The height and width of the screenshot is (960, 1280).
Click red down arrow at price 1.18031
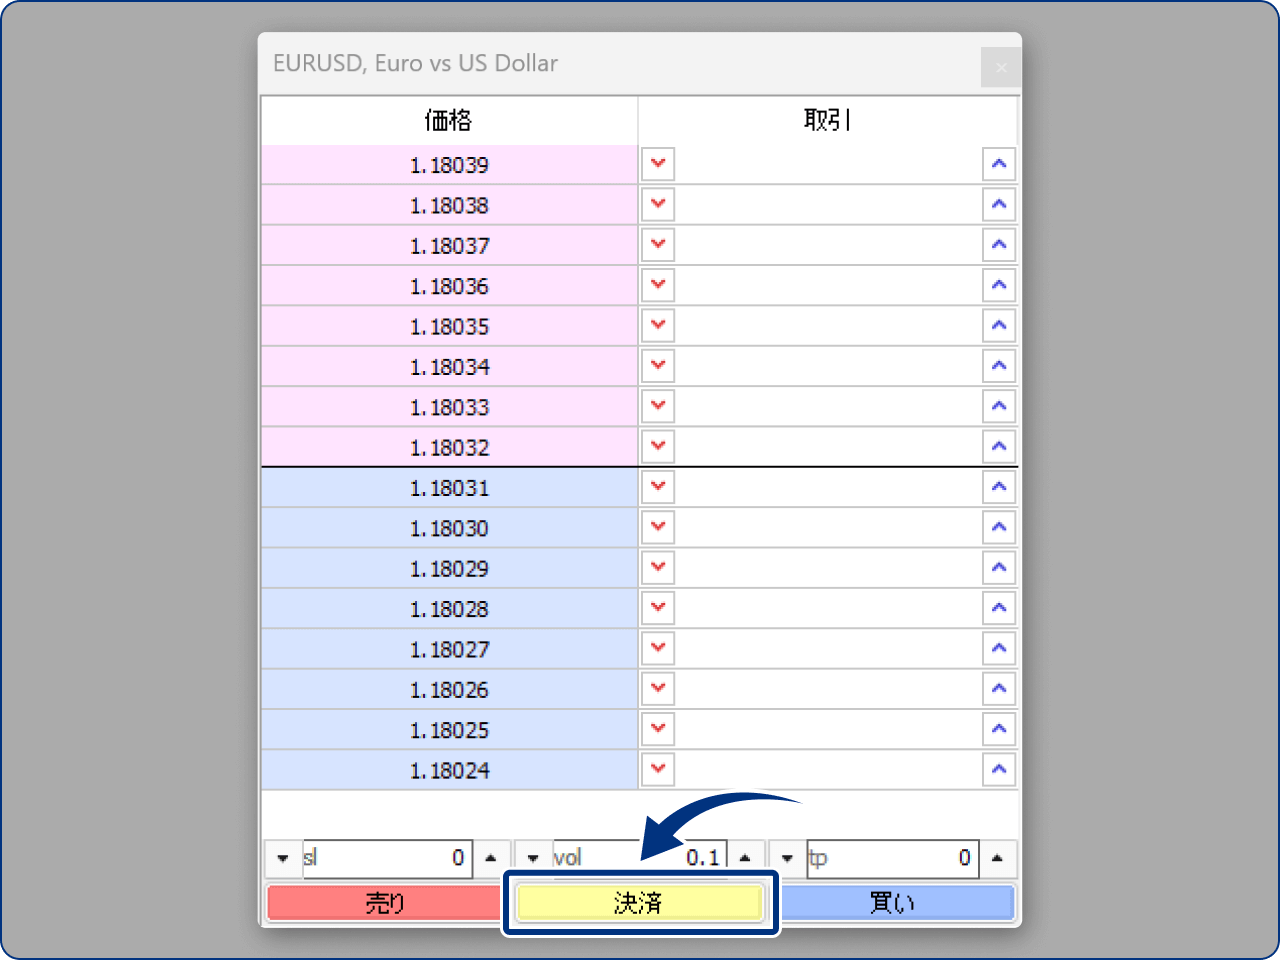click(x=658, y=487)
